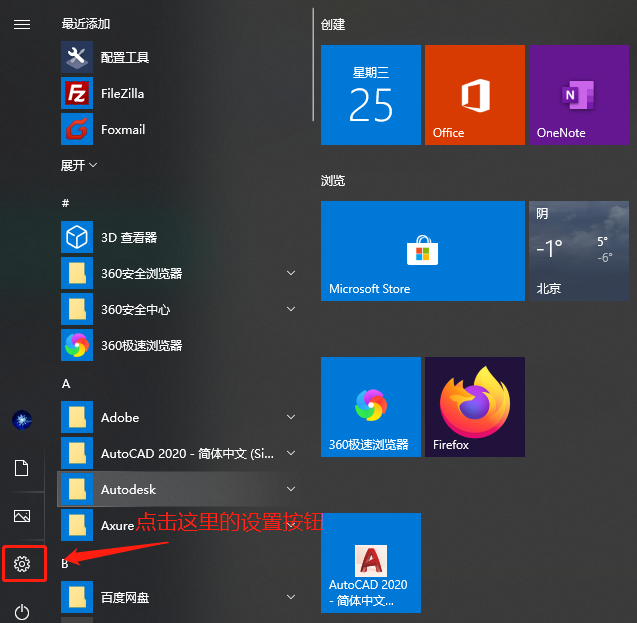Click the Adobe folder icon
The height and width of the screenshot is (623, 637).
point(77,417)
